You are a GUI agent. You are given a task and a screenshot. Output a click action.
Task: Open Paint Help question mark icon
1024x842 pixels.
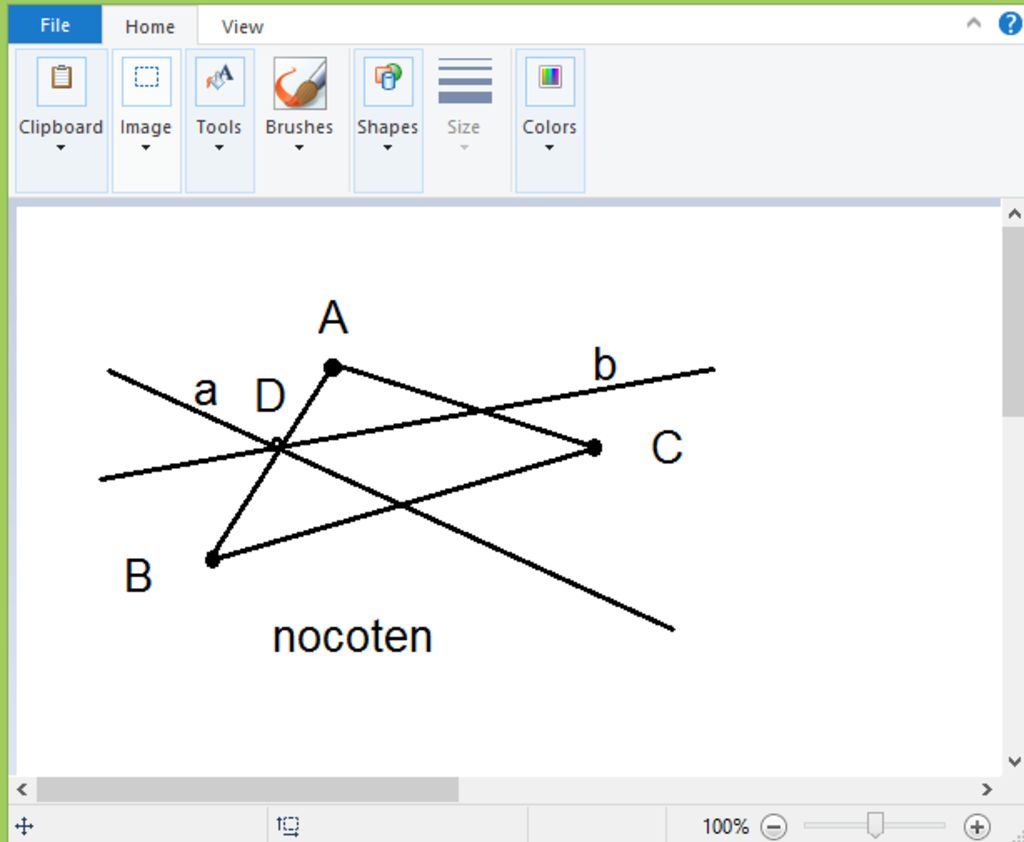tap(1010, 24)
